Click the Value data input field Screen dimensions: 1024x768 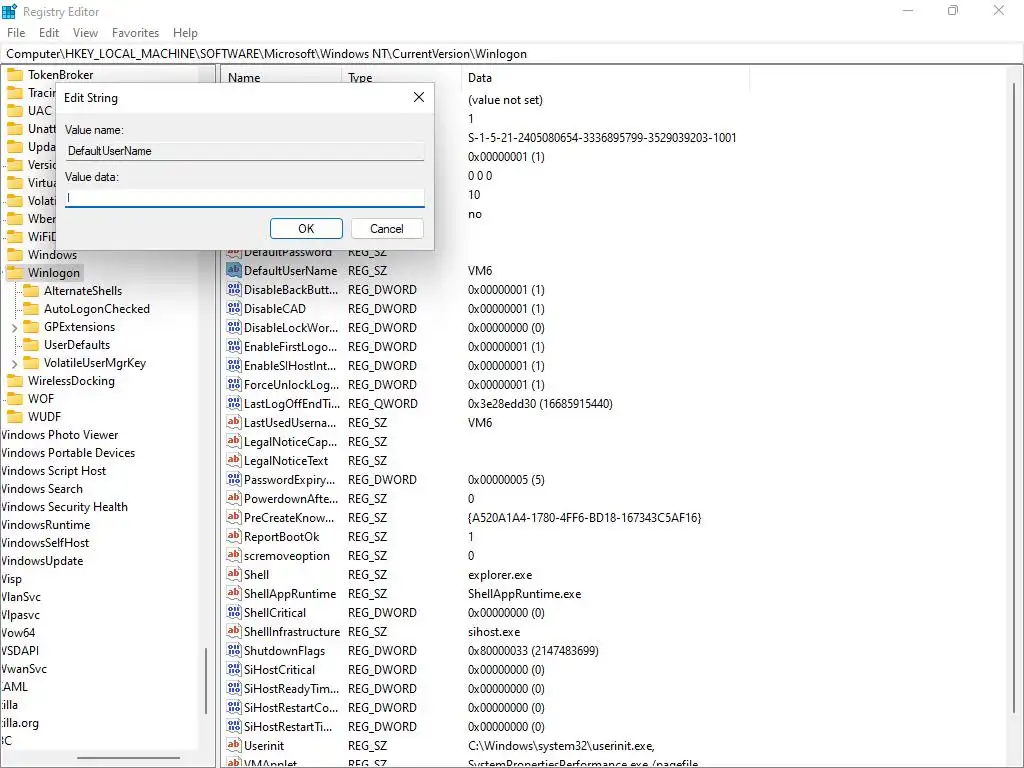(x=244, y=197)
